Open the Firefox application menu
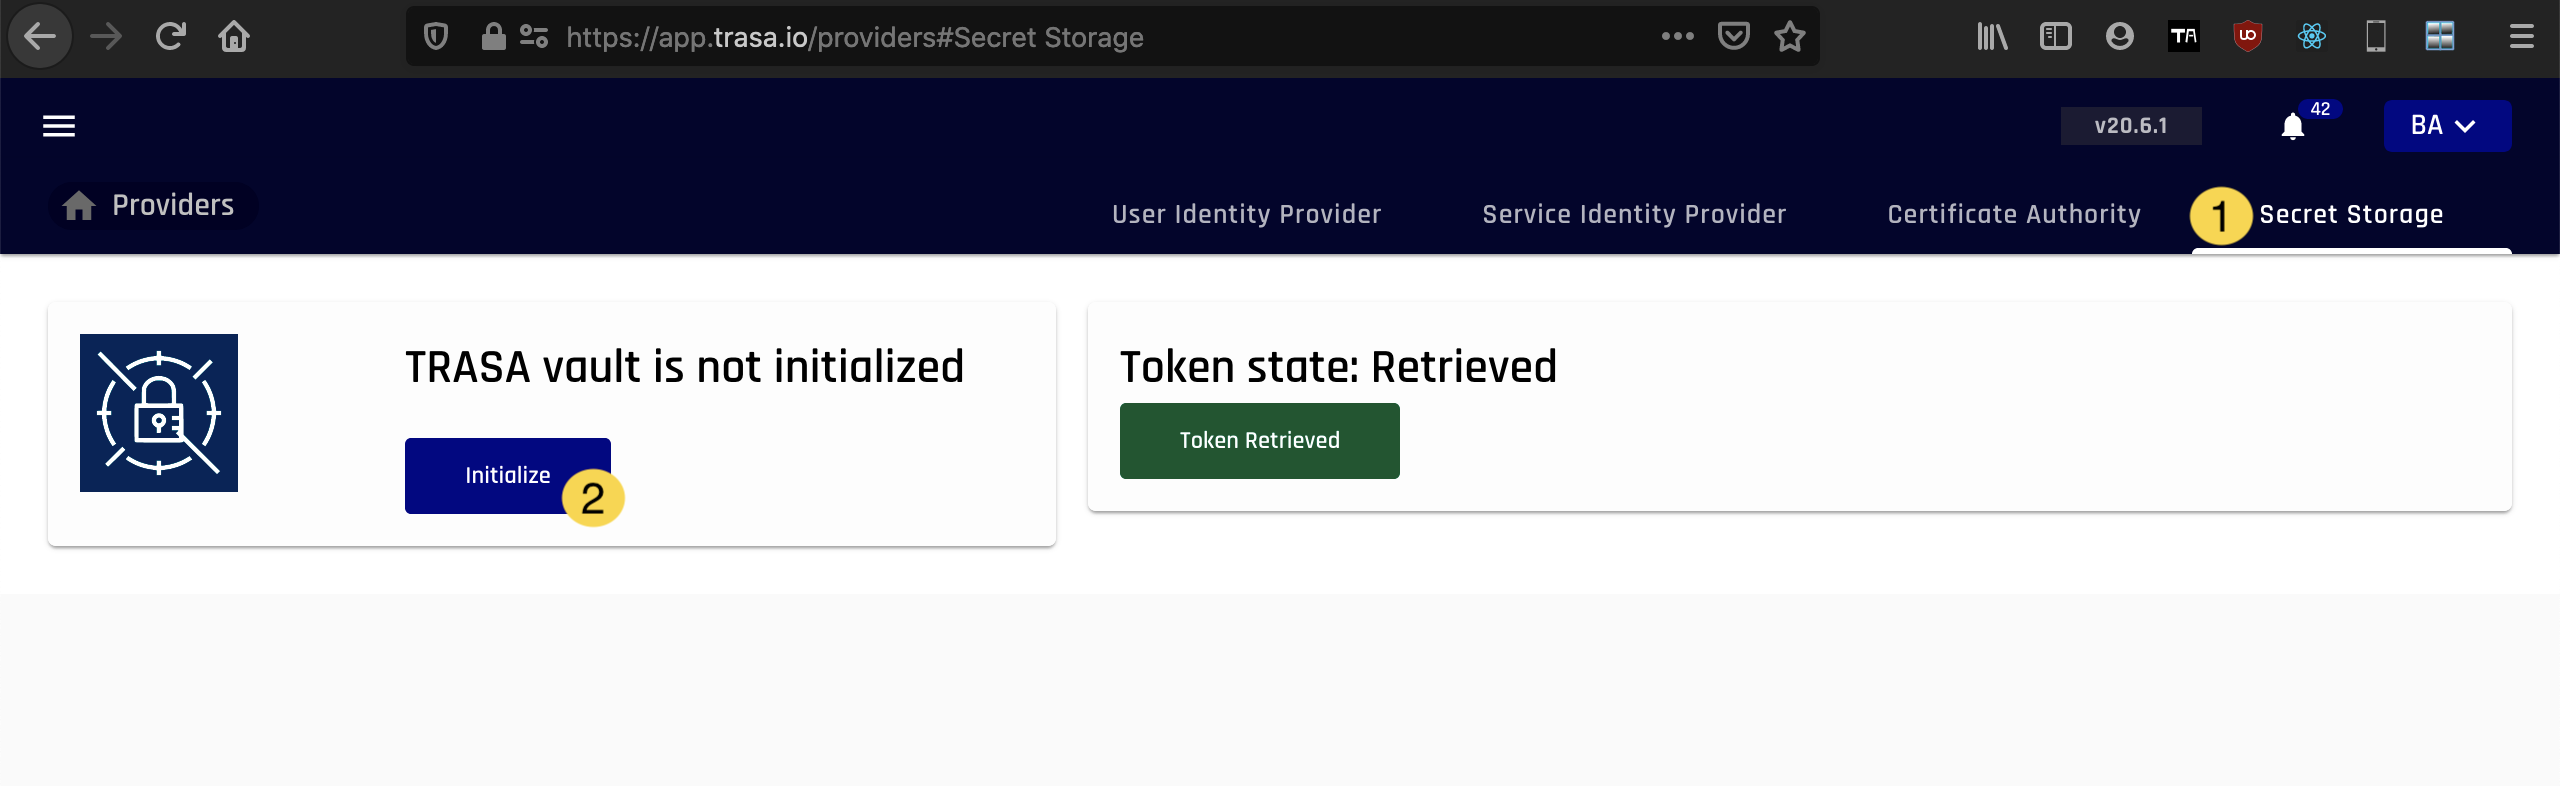 [2521, 37]
